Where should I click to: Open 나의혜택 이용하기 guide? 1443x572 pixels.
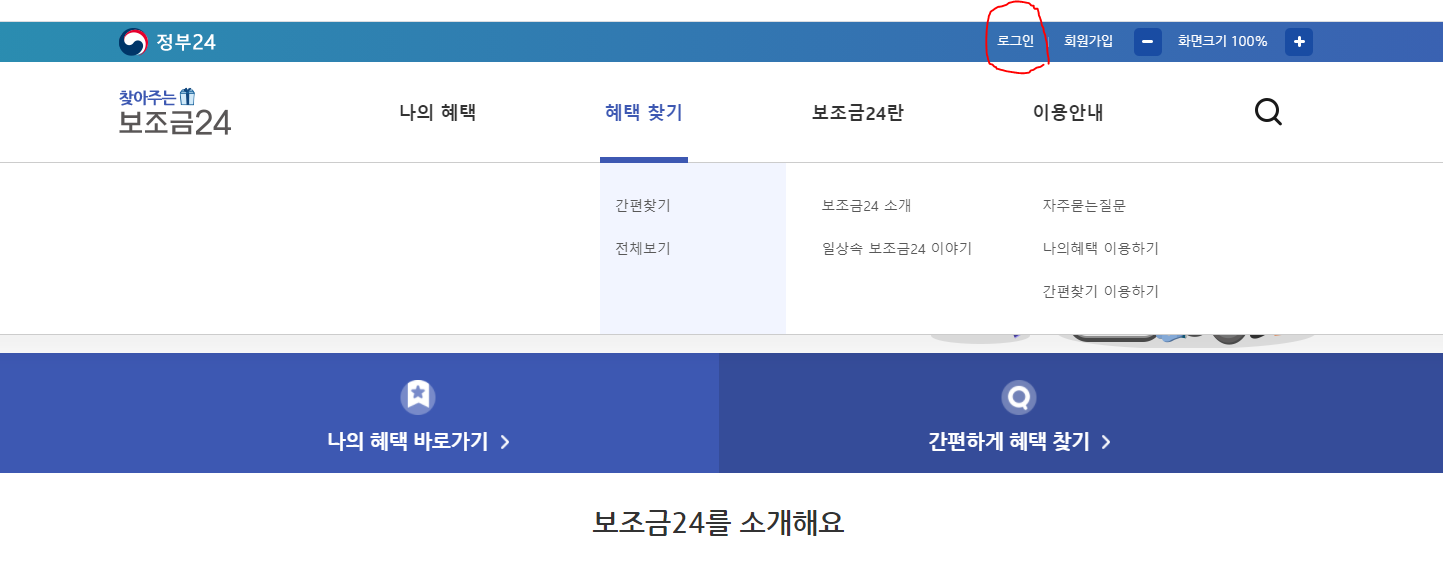(x=1100, y=248)
